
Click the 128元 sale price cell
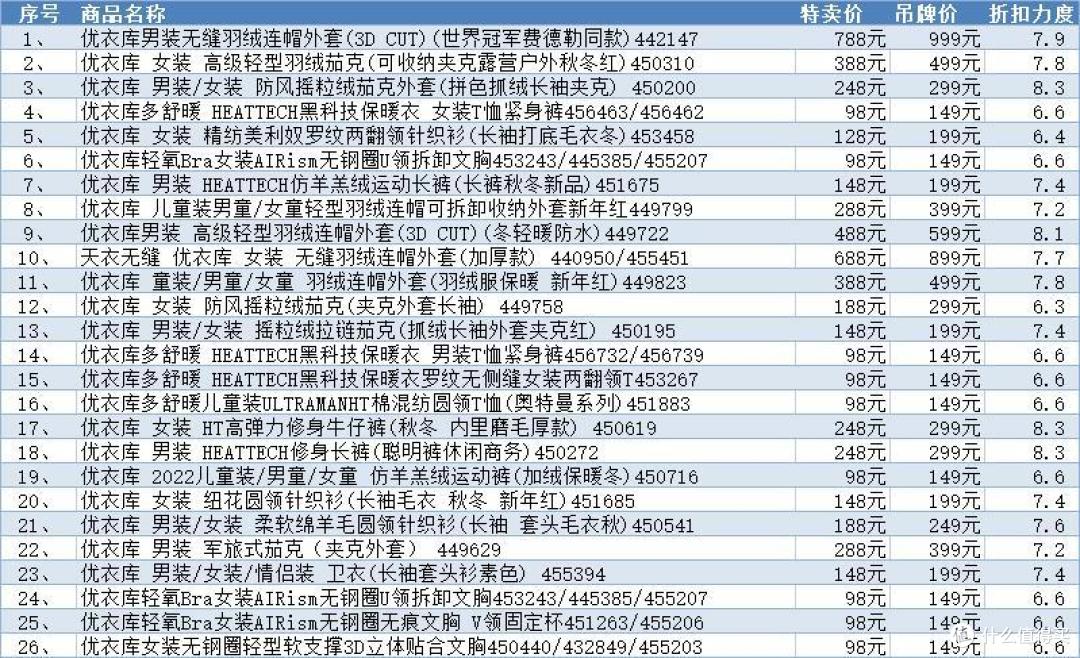860,136
